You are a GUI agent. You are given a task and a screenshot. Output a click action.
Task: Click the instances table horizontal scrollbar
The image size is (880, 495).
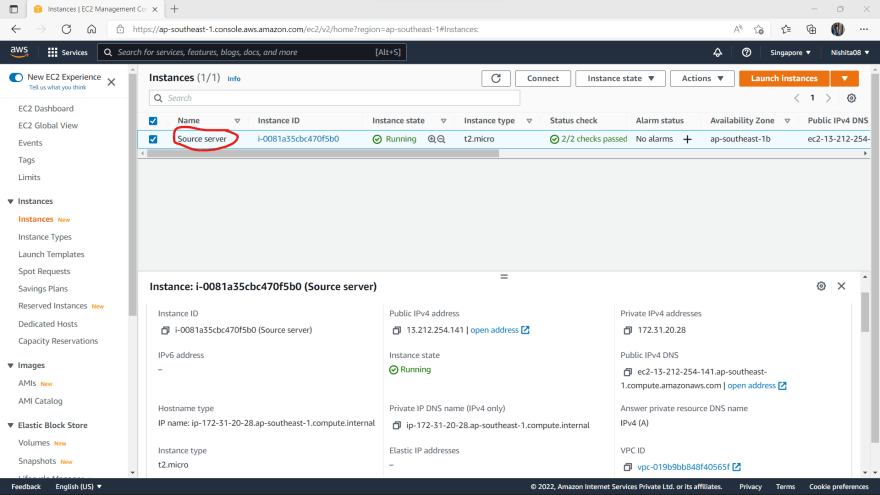point(323,153)
